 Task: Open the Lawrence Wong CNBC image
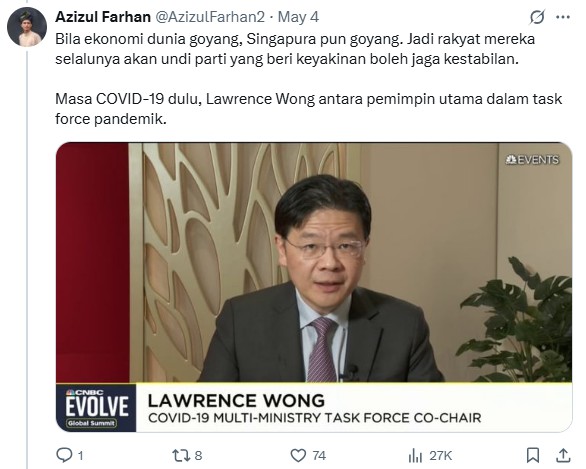pyautogui.click(x=314, y=287)
